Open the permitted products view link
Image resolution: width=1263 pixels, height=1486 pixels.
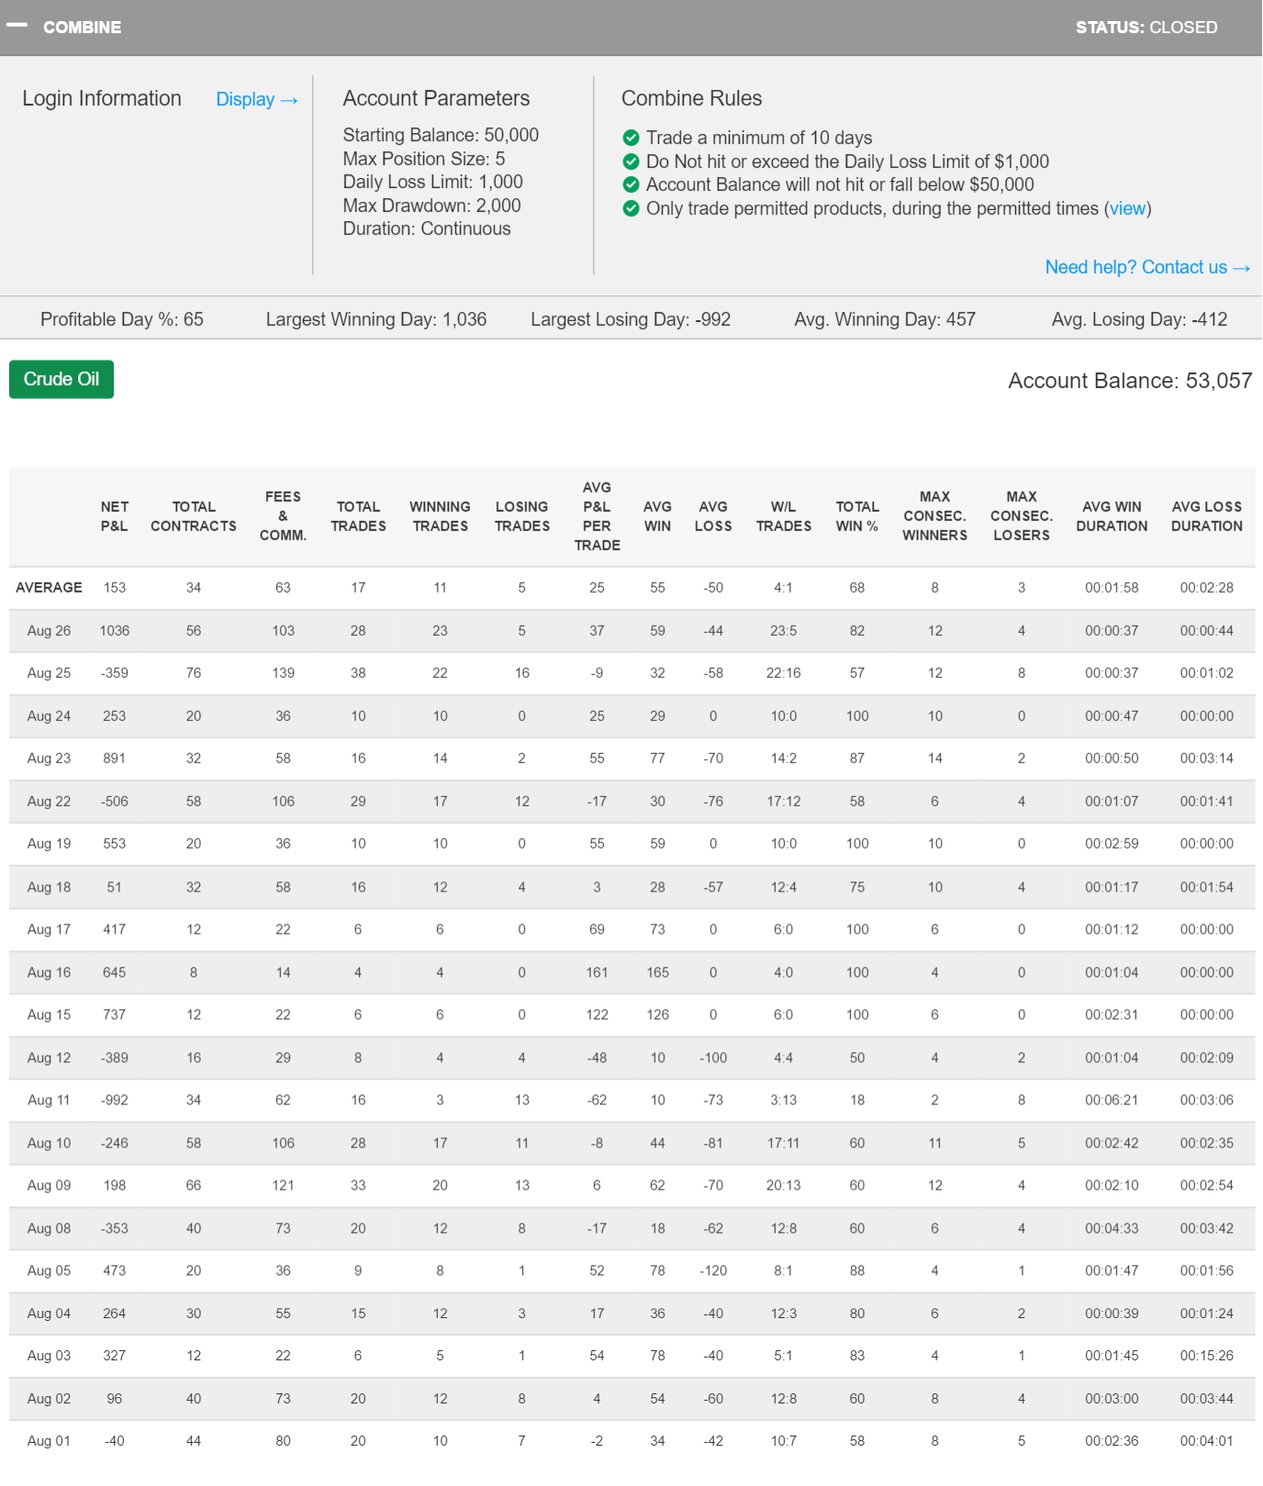pos(1127,208)
